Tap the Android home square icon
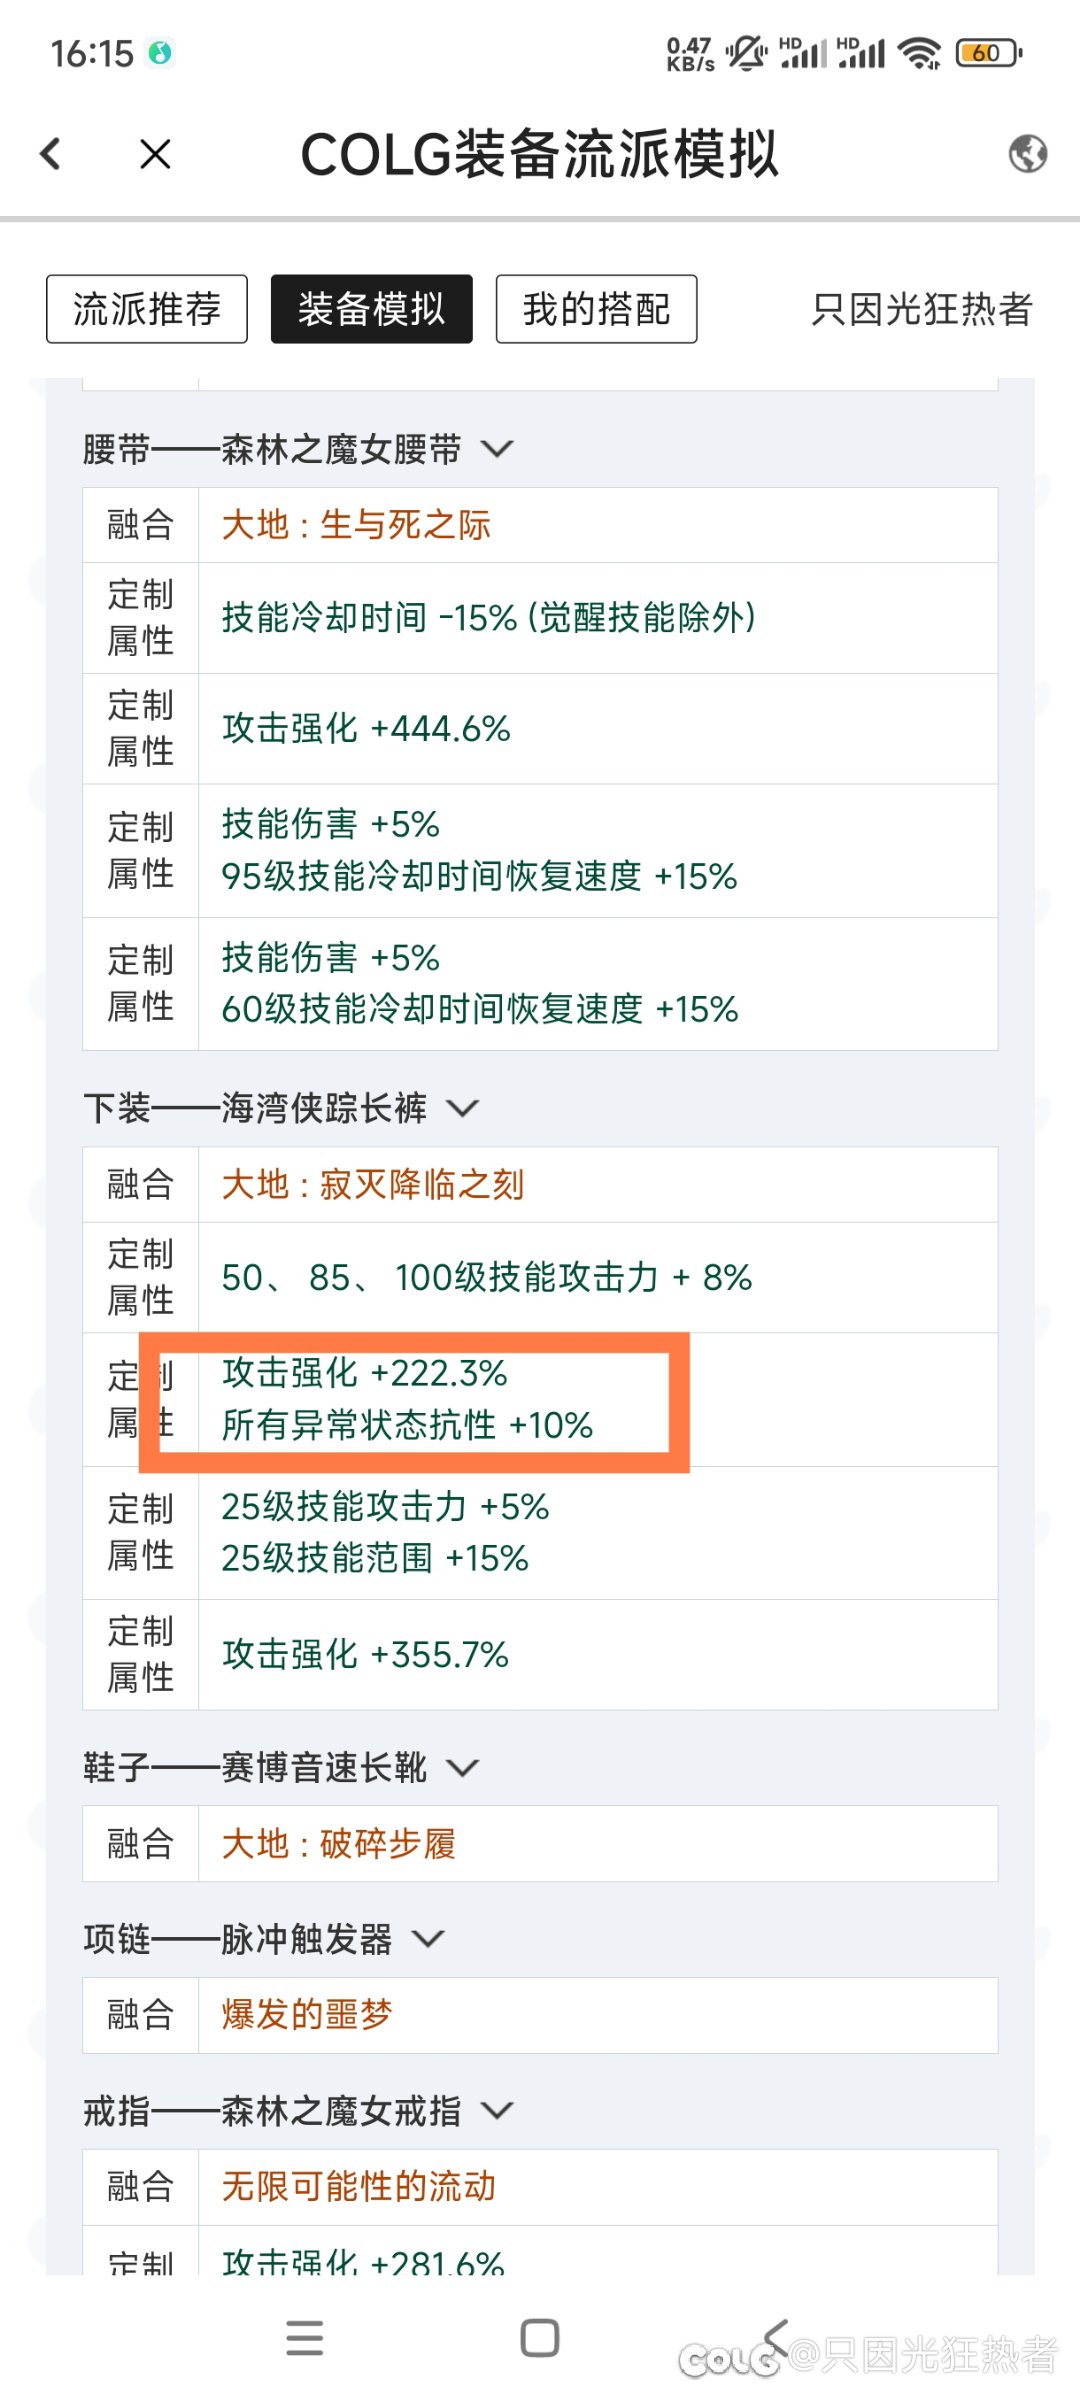This screenshot has width=1080, height=2401. coord(540,2338)
